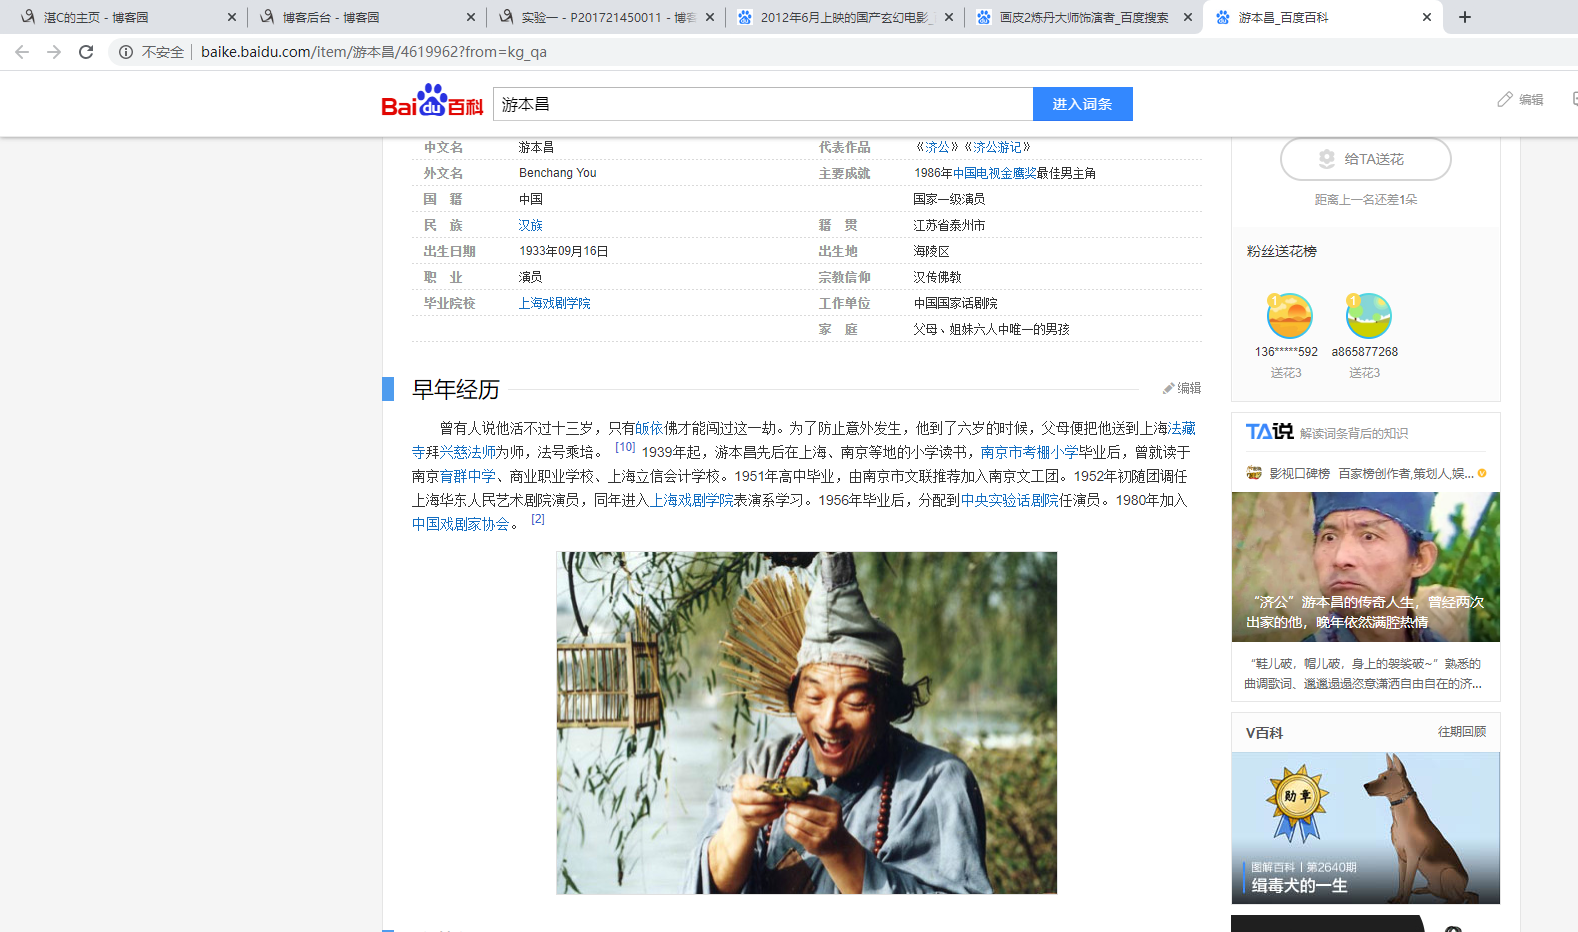Click the English name Benchang You
Viewport: 1578px width, 932px height.
click(x=558, y=173)
